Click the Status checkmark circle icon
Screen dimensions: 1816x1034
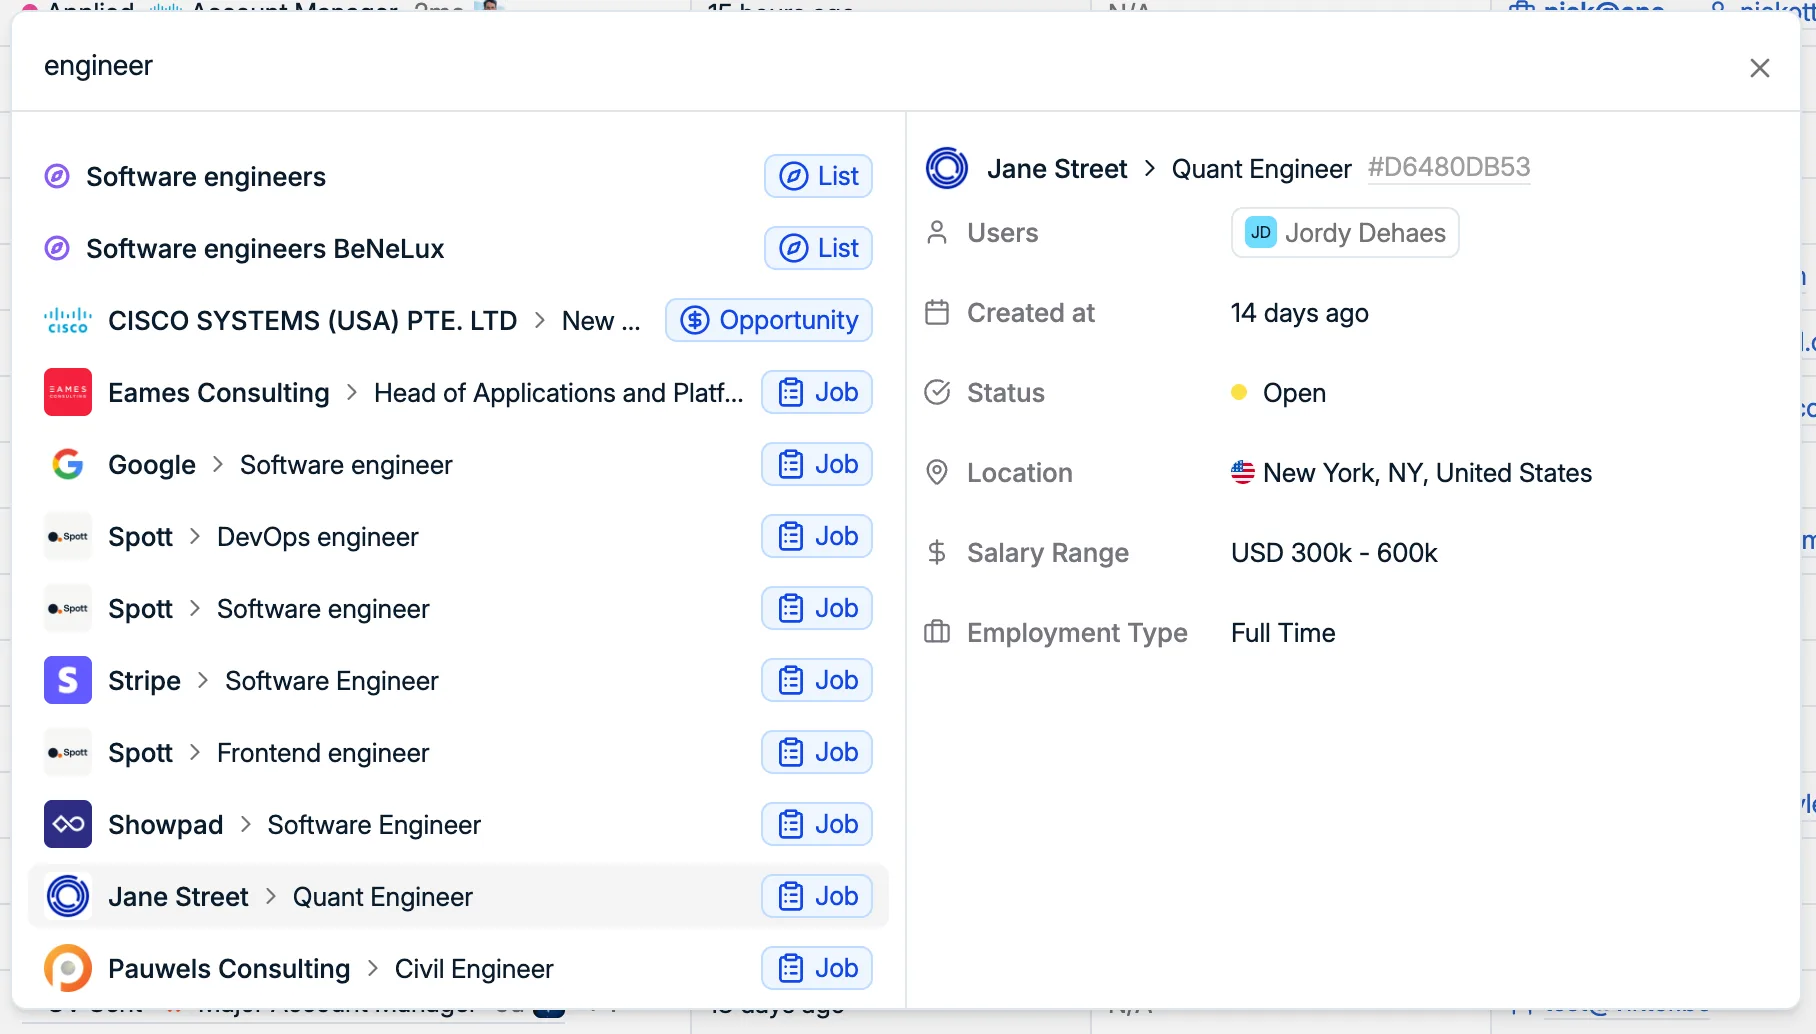click(x=937, y=392)
